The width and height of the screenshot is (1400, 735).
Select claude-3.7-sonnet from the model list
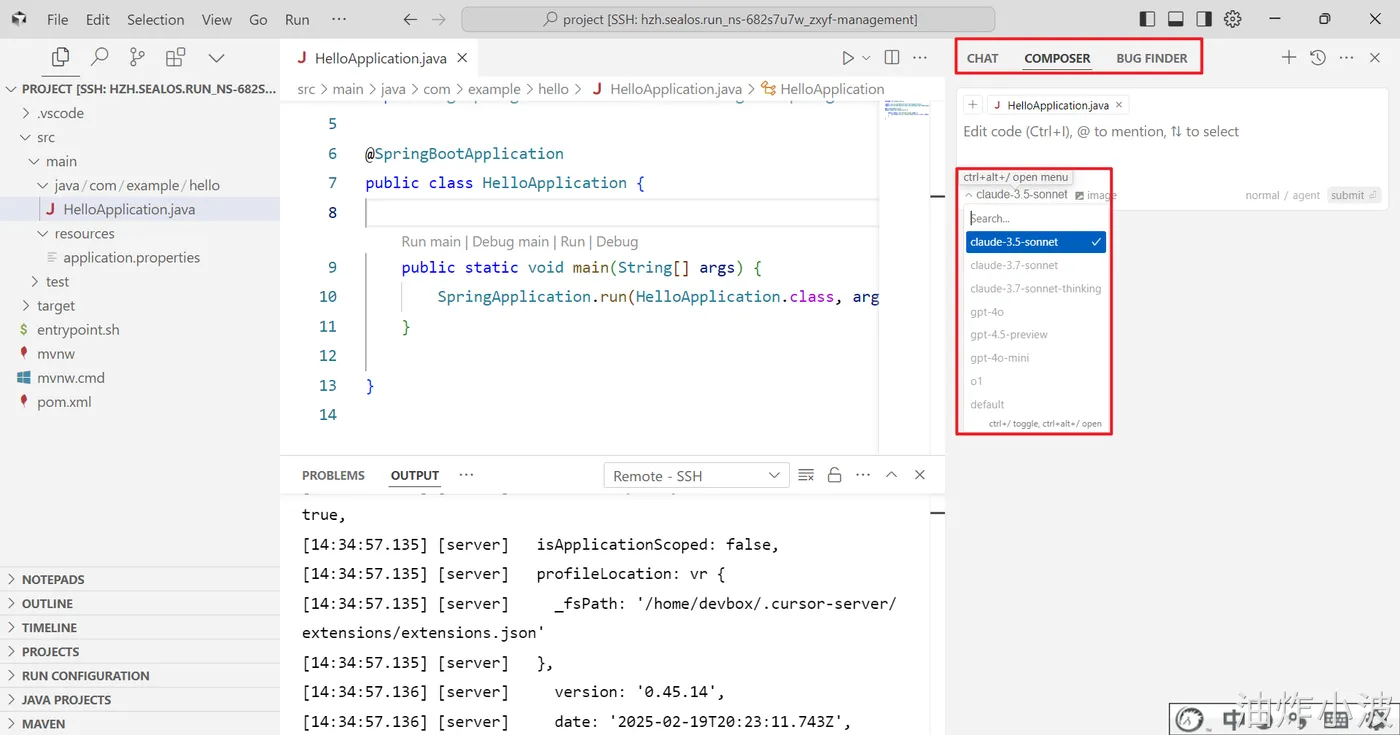click(1036, 265)
